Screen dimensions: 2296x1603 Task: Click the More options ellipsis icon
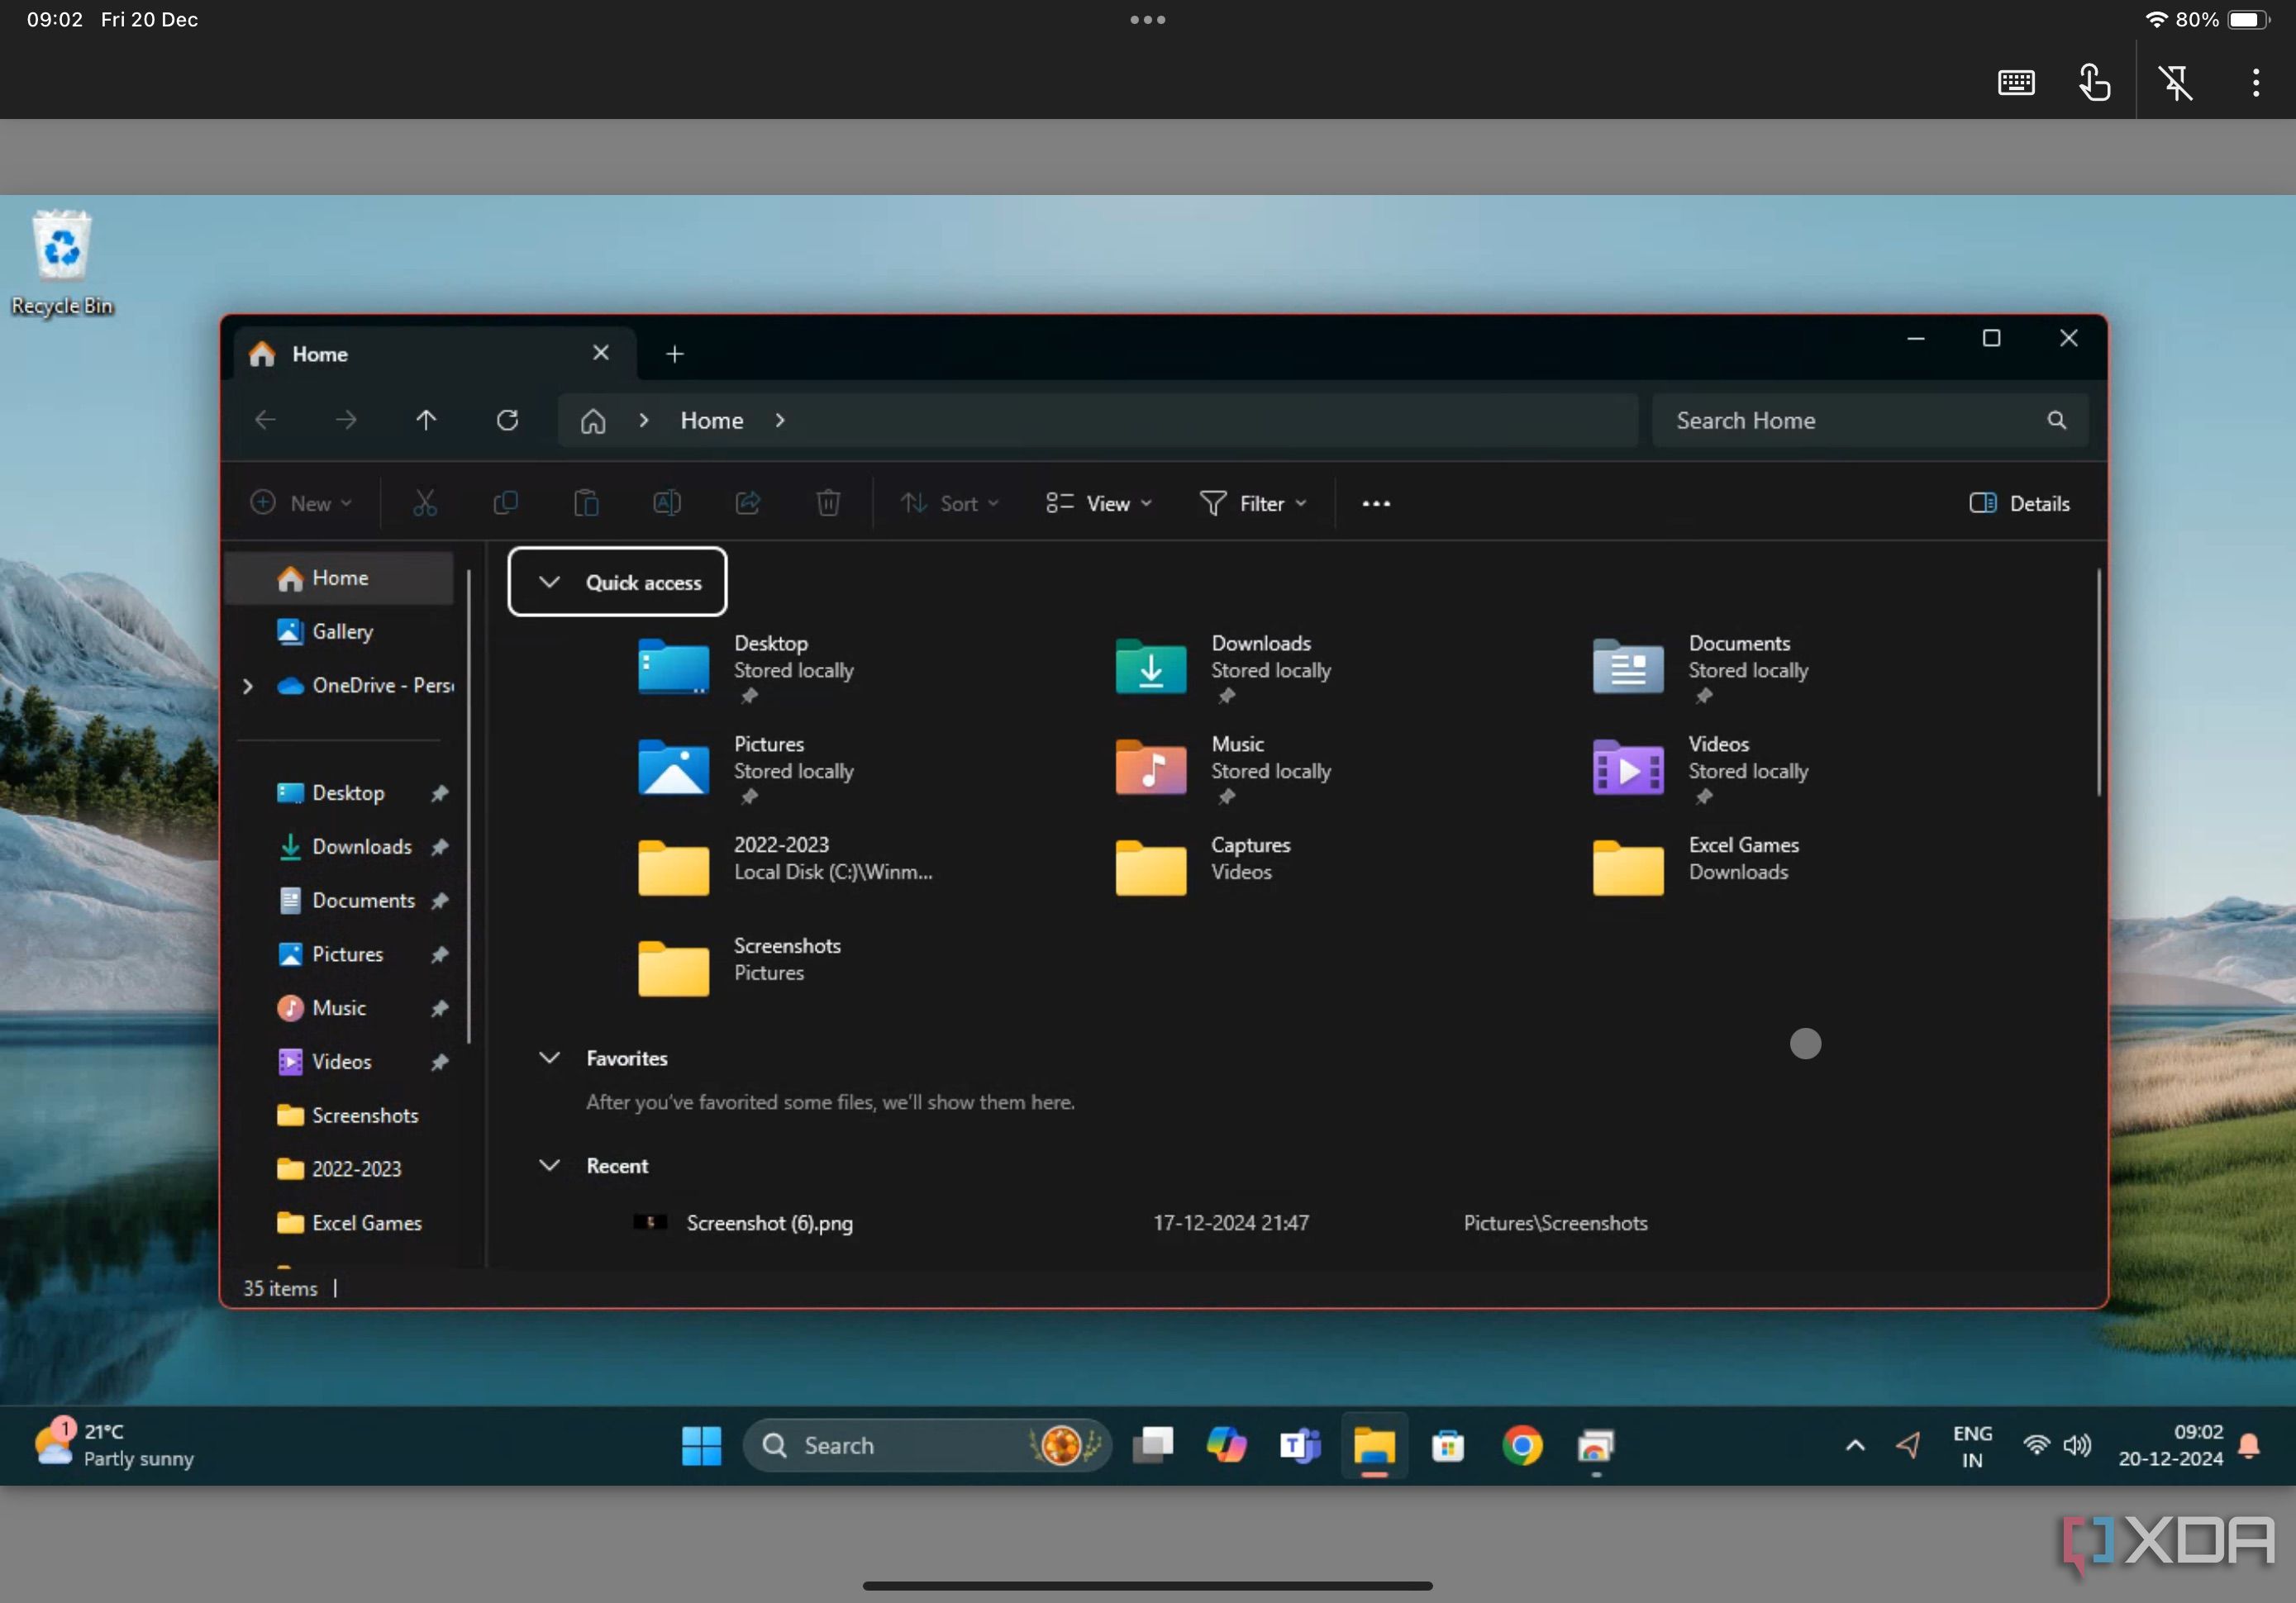pyautogui.click(x=1377, y=504)
